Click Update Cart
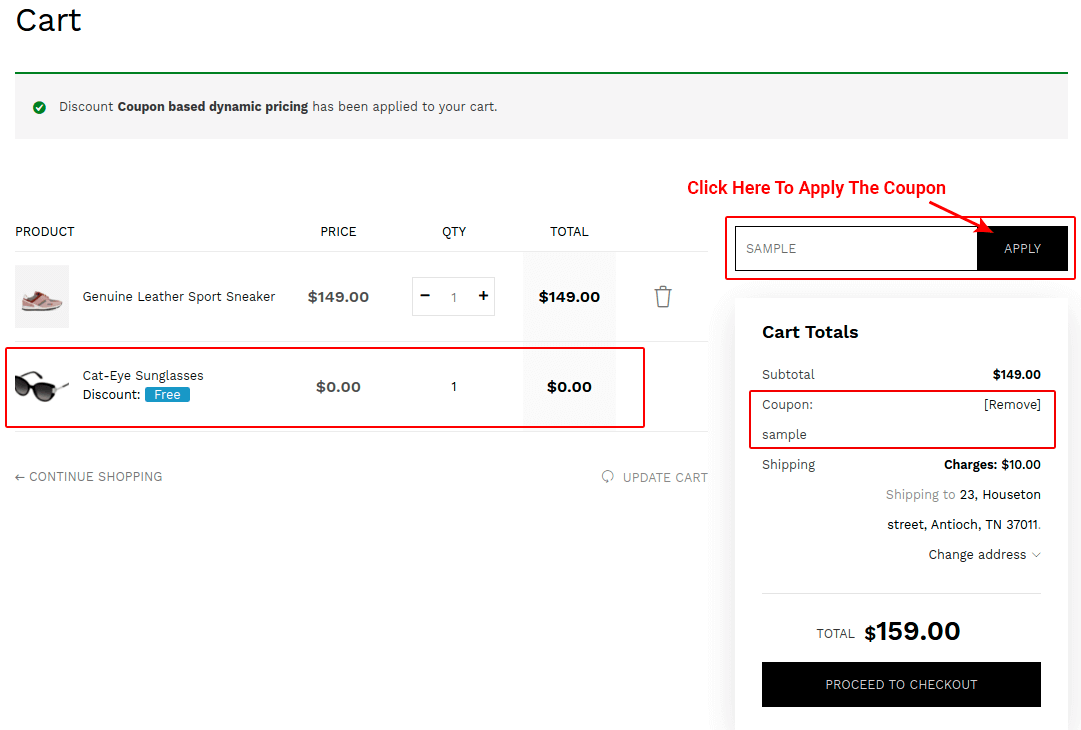Viewport: 1081px width, 730px height. (665, 477)
